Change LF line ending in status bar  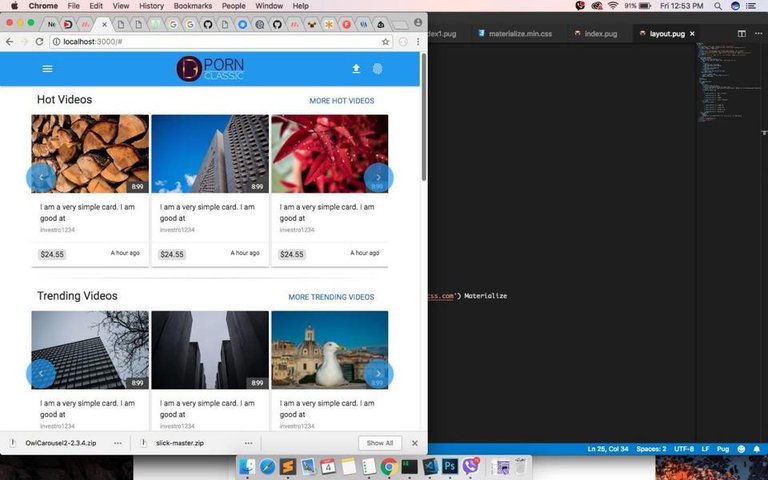click(705, 449)
